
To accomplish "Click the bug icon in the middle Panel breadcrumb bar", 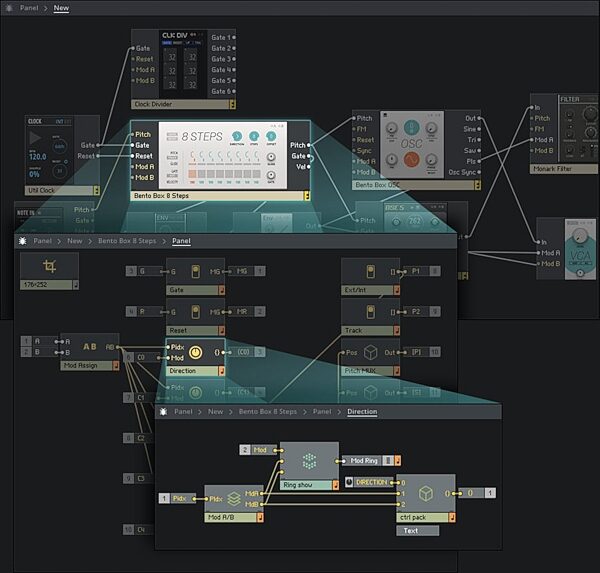I will pos(23,241).
